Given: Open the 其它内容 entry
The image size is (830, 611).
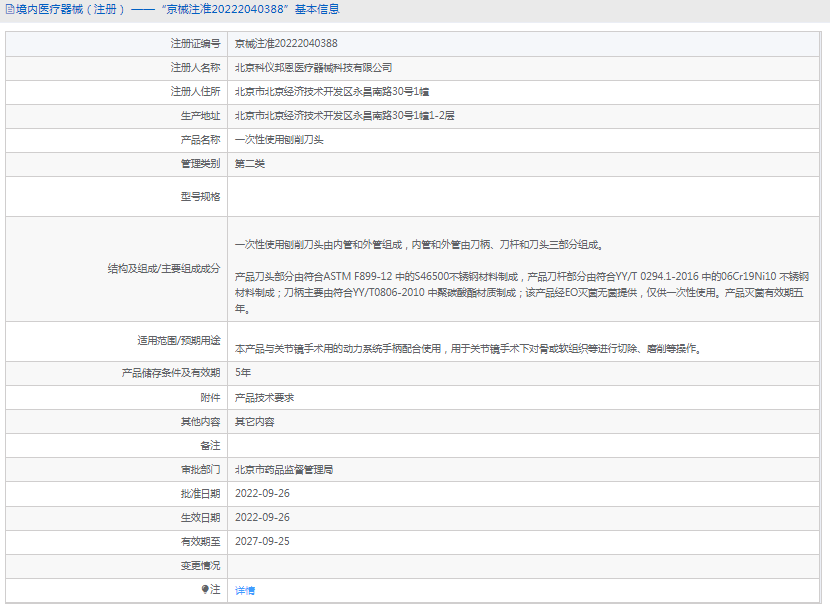Looking at the screenshot, I should pos(255,422).
